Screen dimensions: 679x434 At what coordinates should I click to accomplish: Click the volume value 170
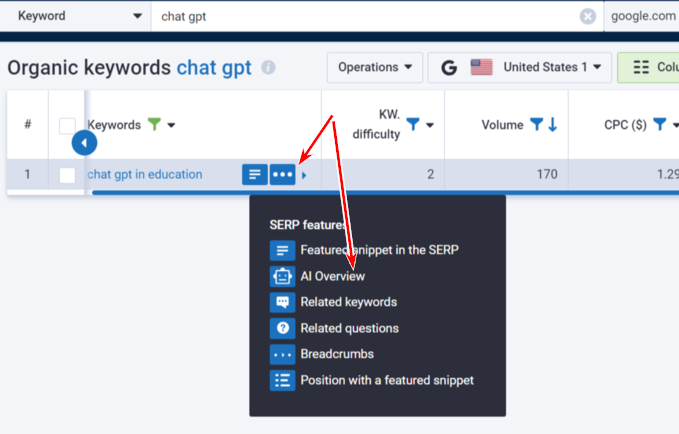point(547,174)
